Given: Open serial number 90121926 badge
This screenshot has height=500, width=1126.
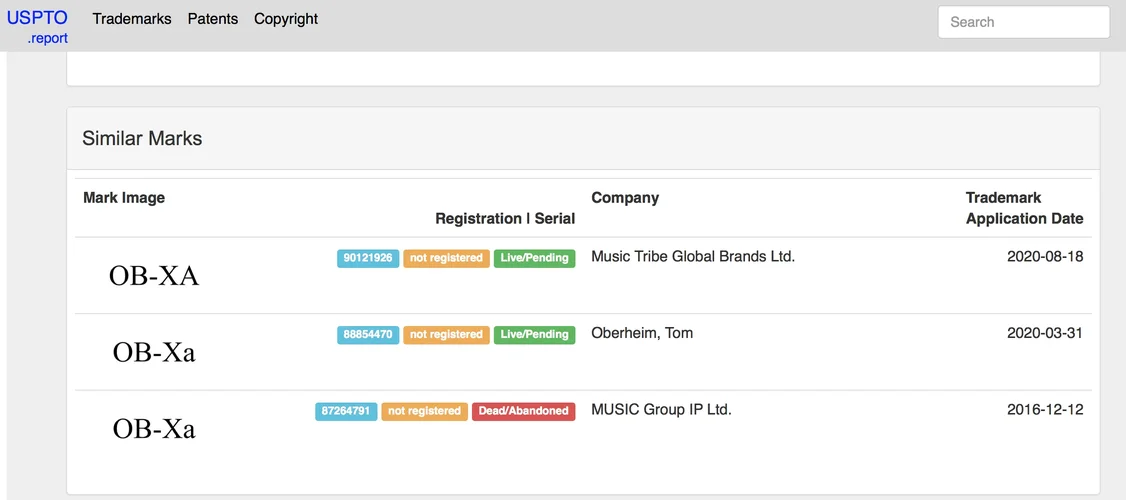Looking at the screenshot, I should (x=368, y=258).
